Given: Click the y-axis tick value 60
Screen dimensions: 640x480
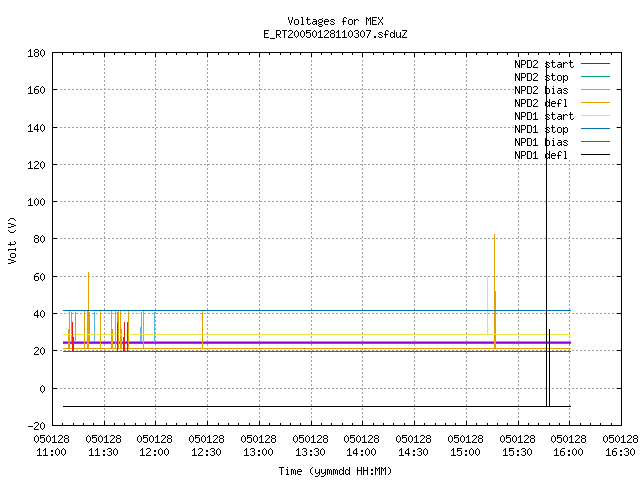Looking at the screenshot, I should click(39, 277).
